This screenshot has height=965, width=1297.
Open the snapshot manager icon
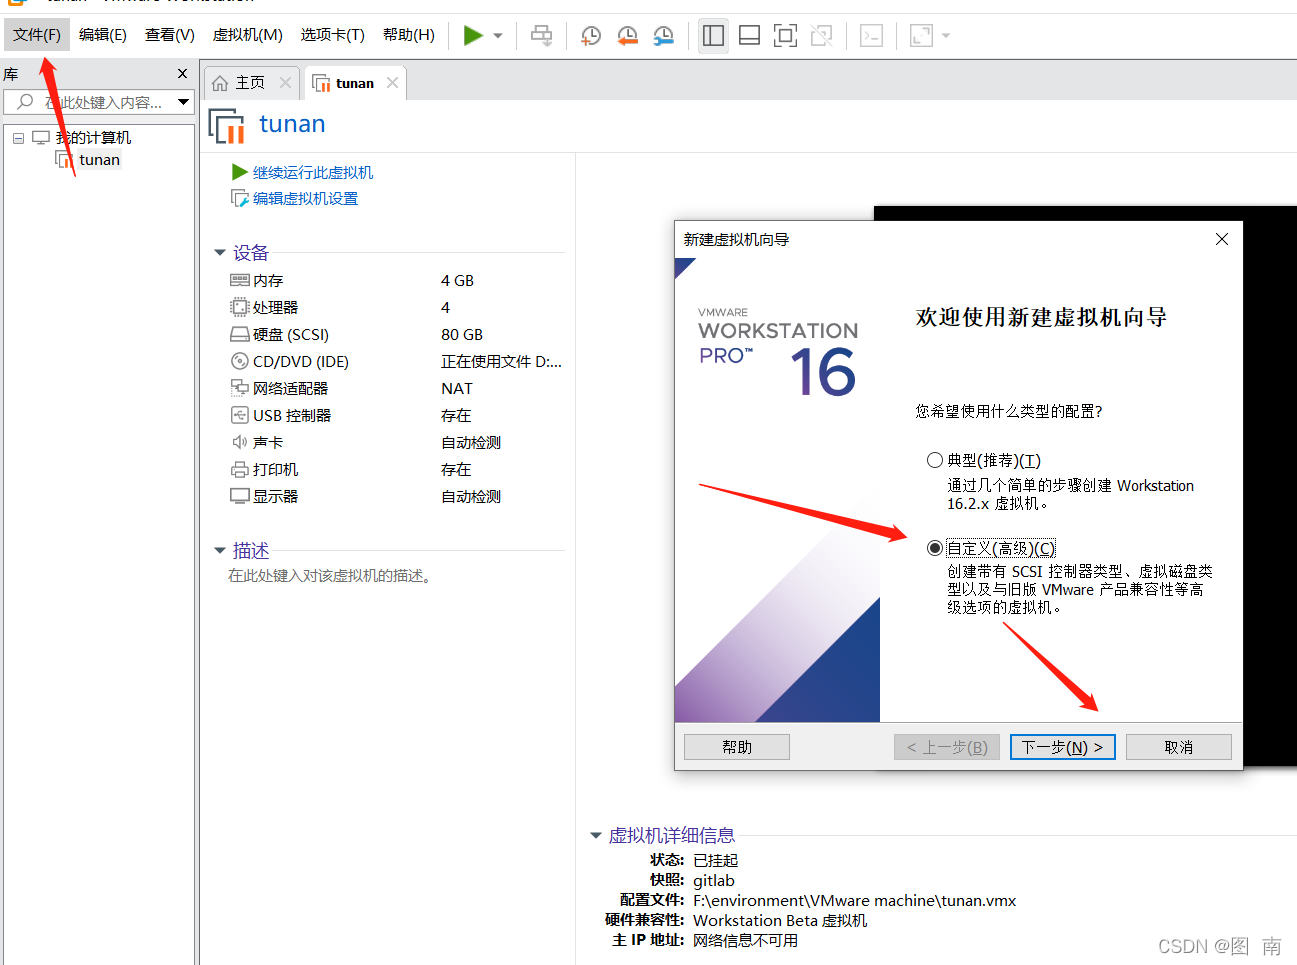[663, 36]
